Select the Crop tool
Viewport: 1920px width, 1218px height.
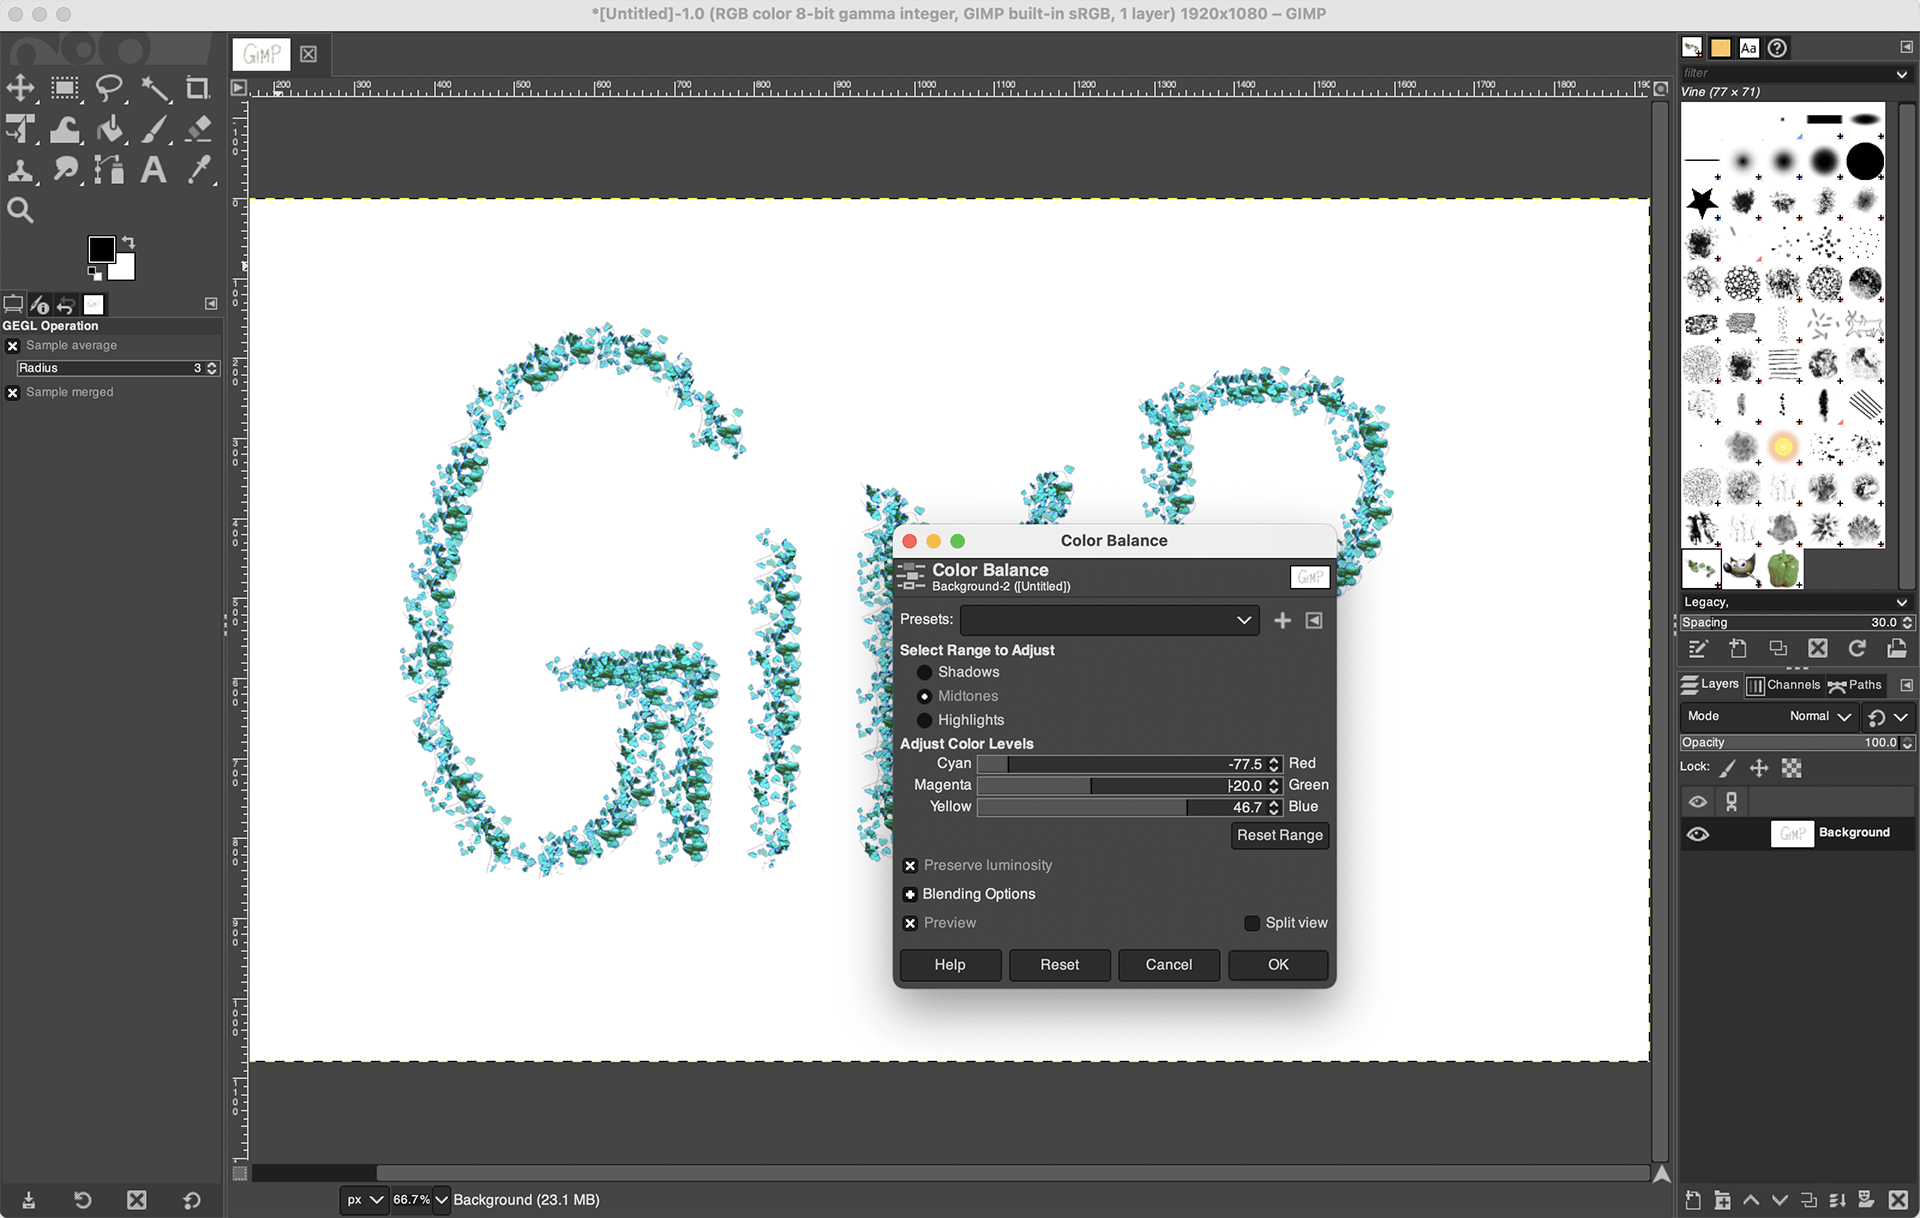[197, 88]
